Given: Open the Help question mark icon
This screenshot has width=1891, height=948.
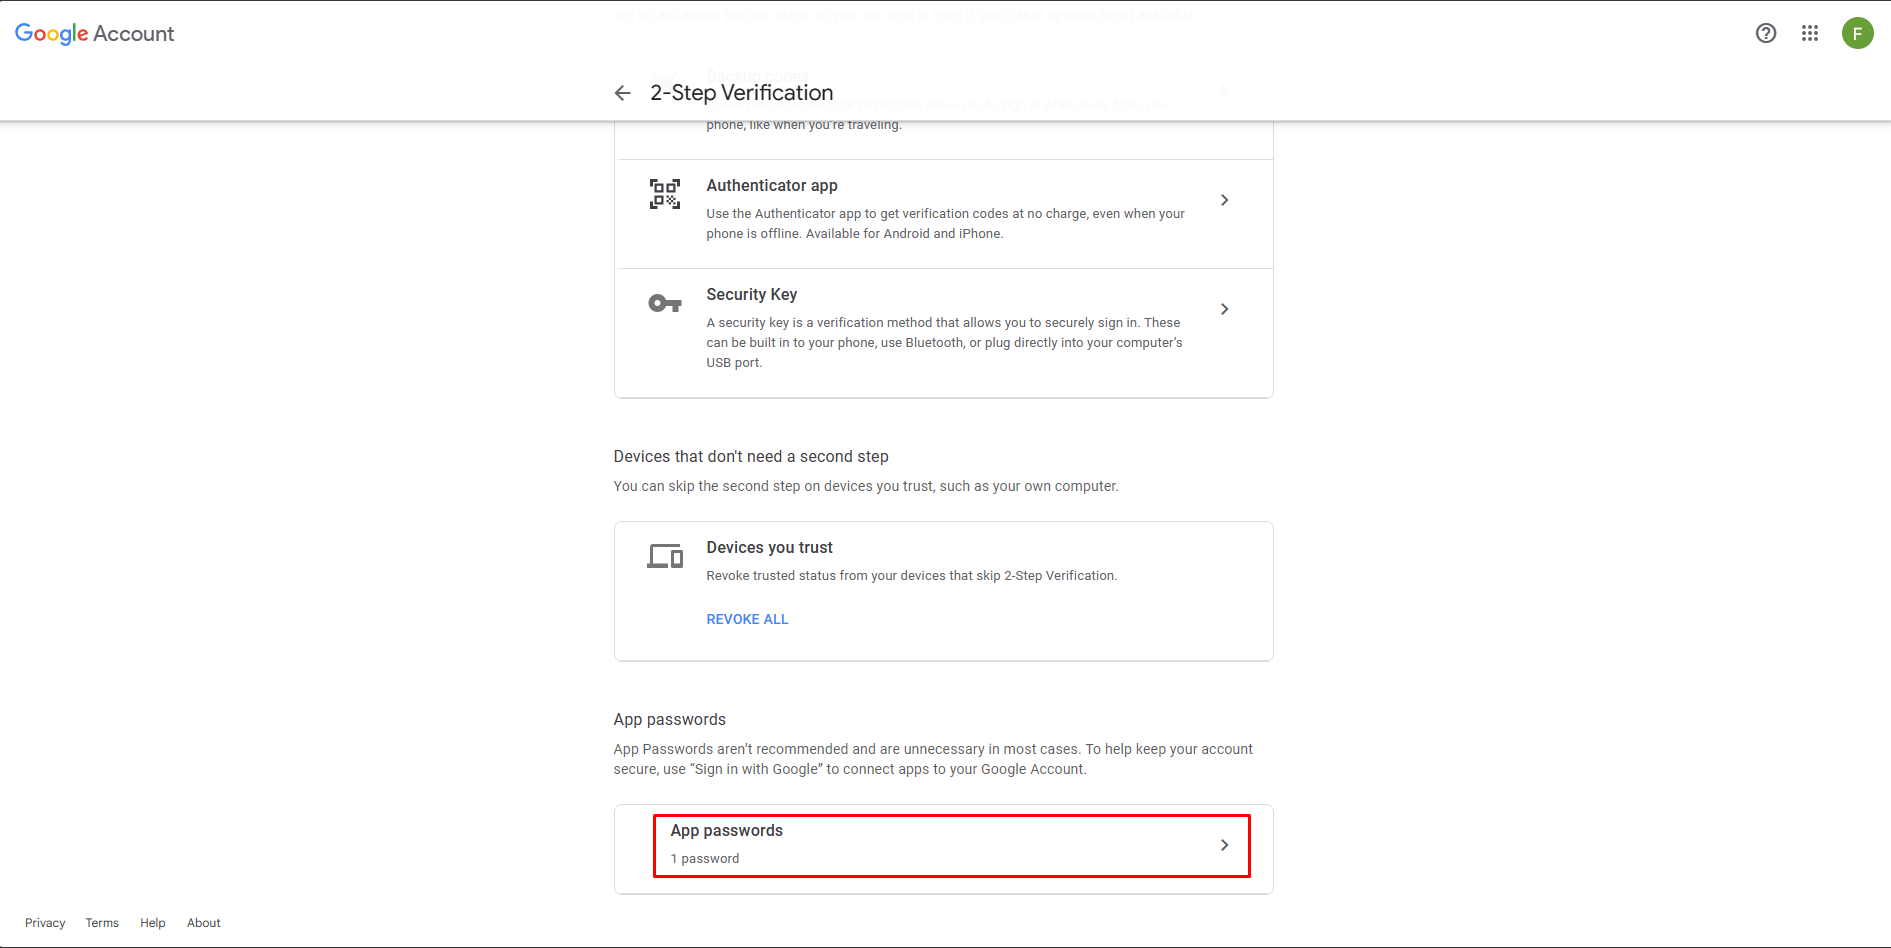Looking at the screenshot, I should click(x=1766, y=33).
